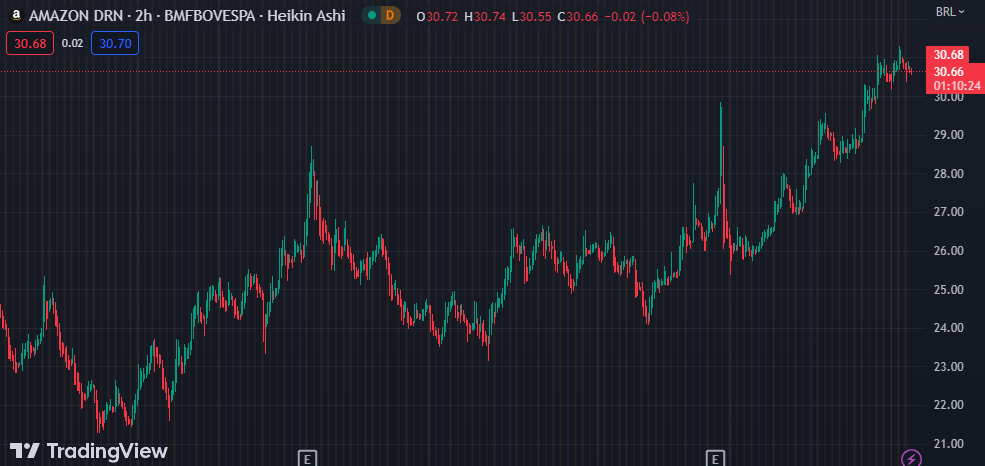Click the low value L30.55

pos(533,16)
